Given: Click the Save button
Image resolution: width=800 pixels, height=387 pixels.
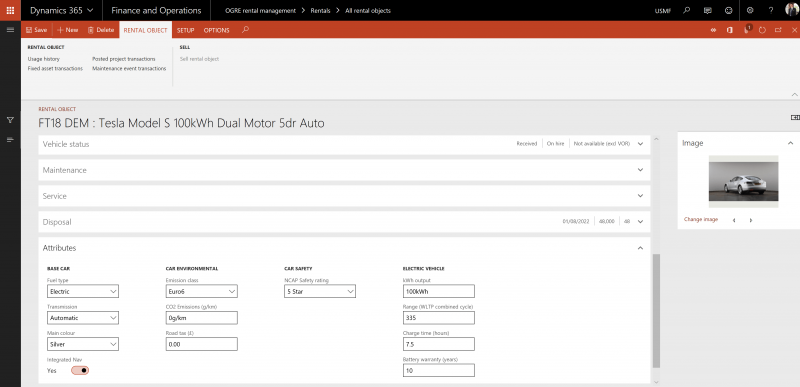Looking at the screenshot, I should click(37, 30).
